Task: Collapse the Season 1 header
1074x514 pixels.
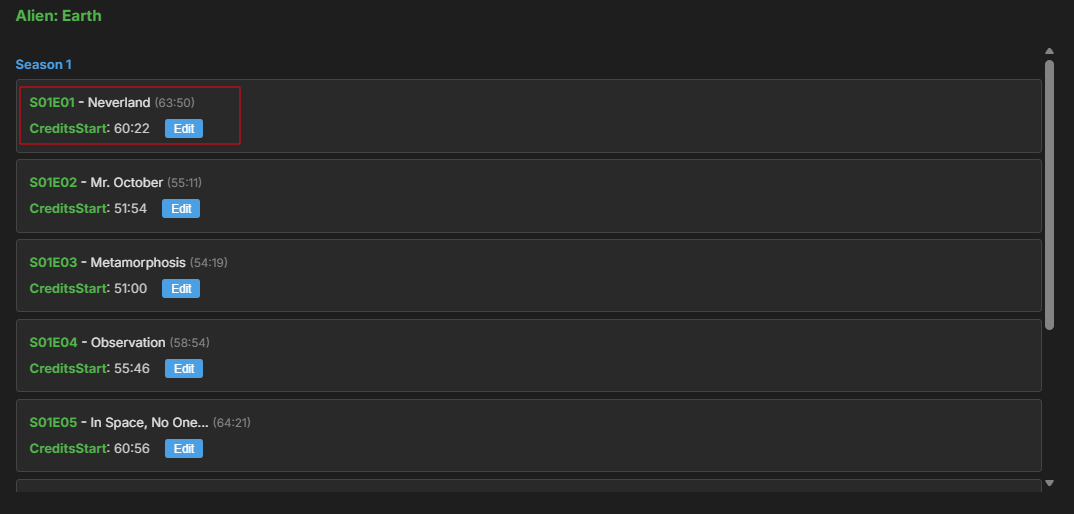Action: click(43, 65)
